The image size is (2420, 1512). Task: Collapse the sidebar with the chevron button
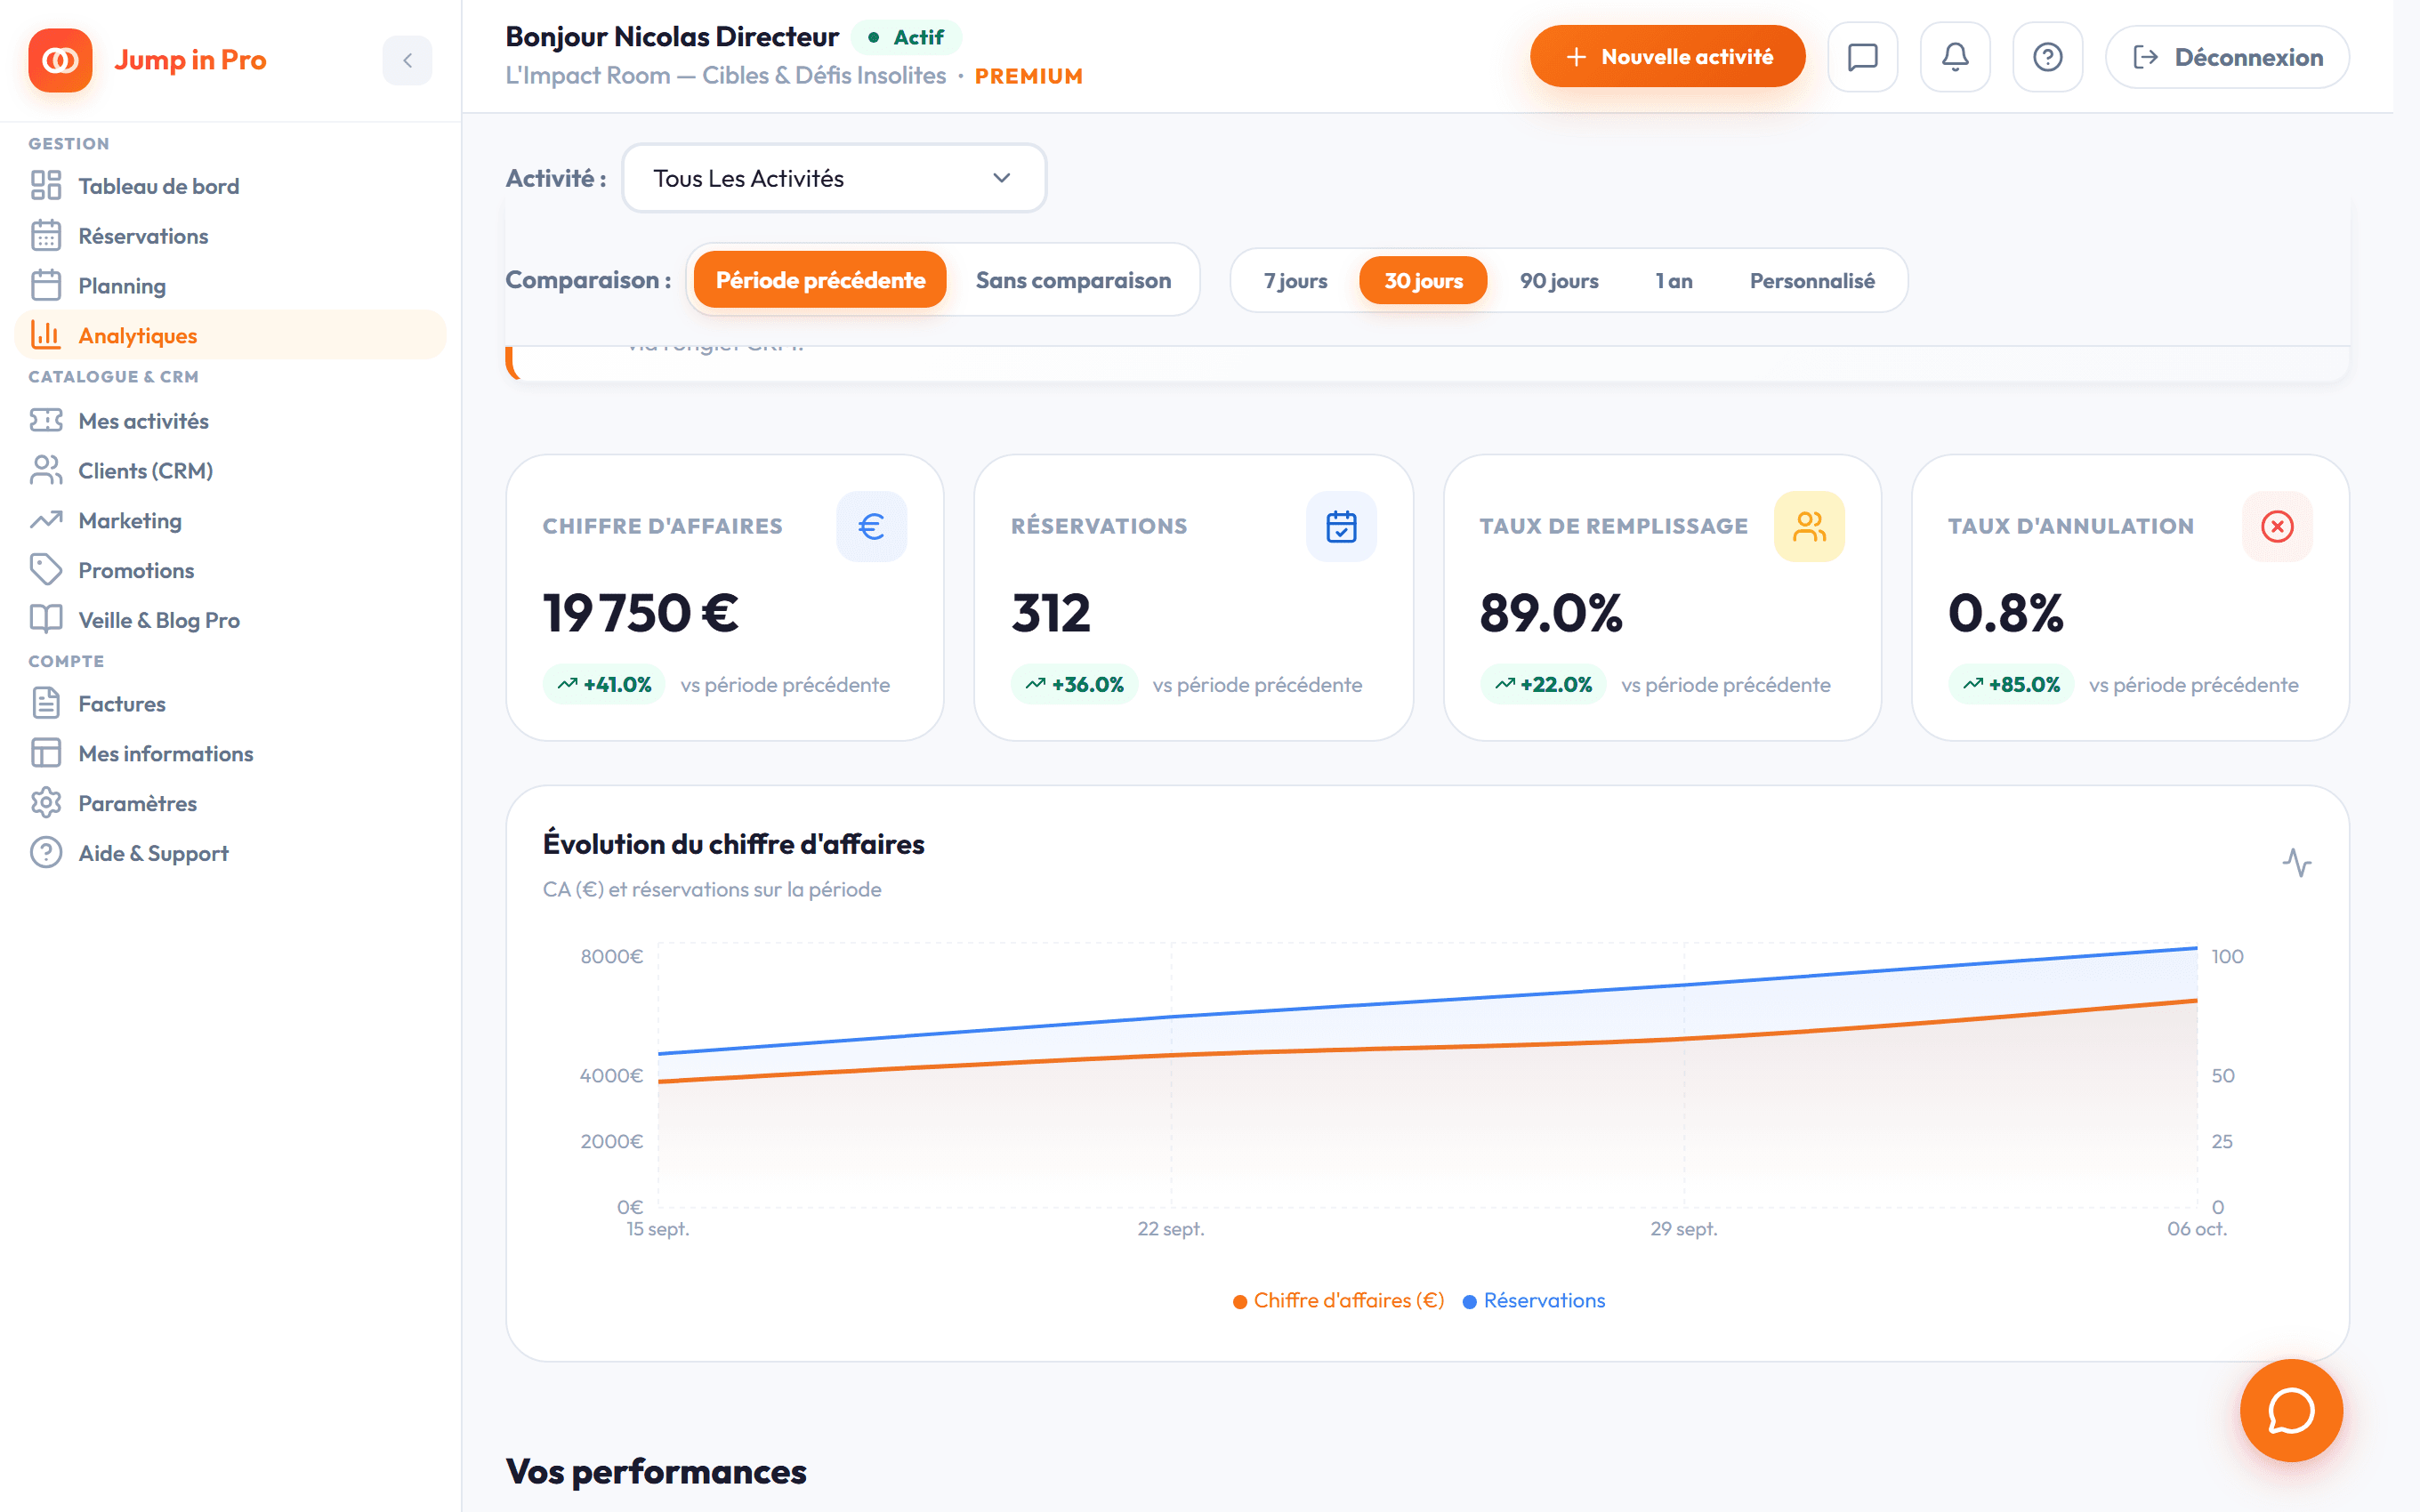click(x=407, y=60)
